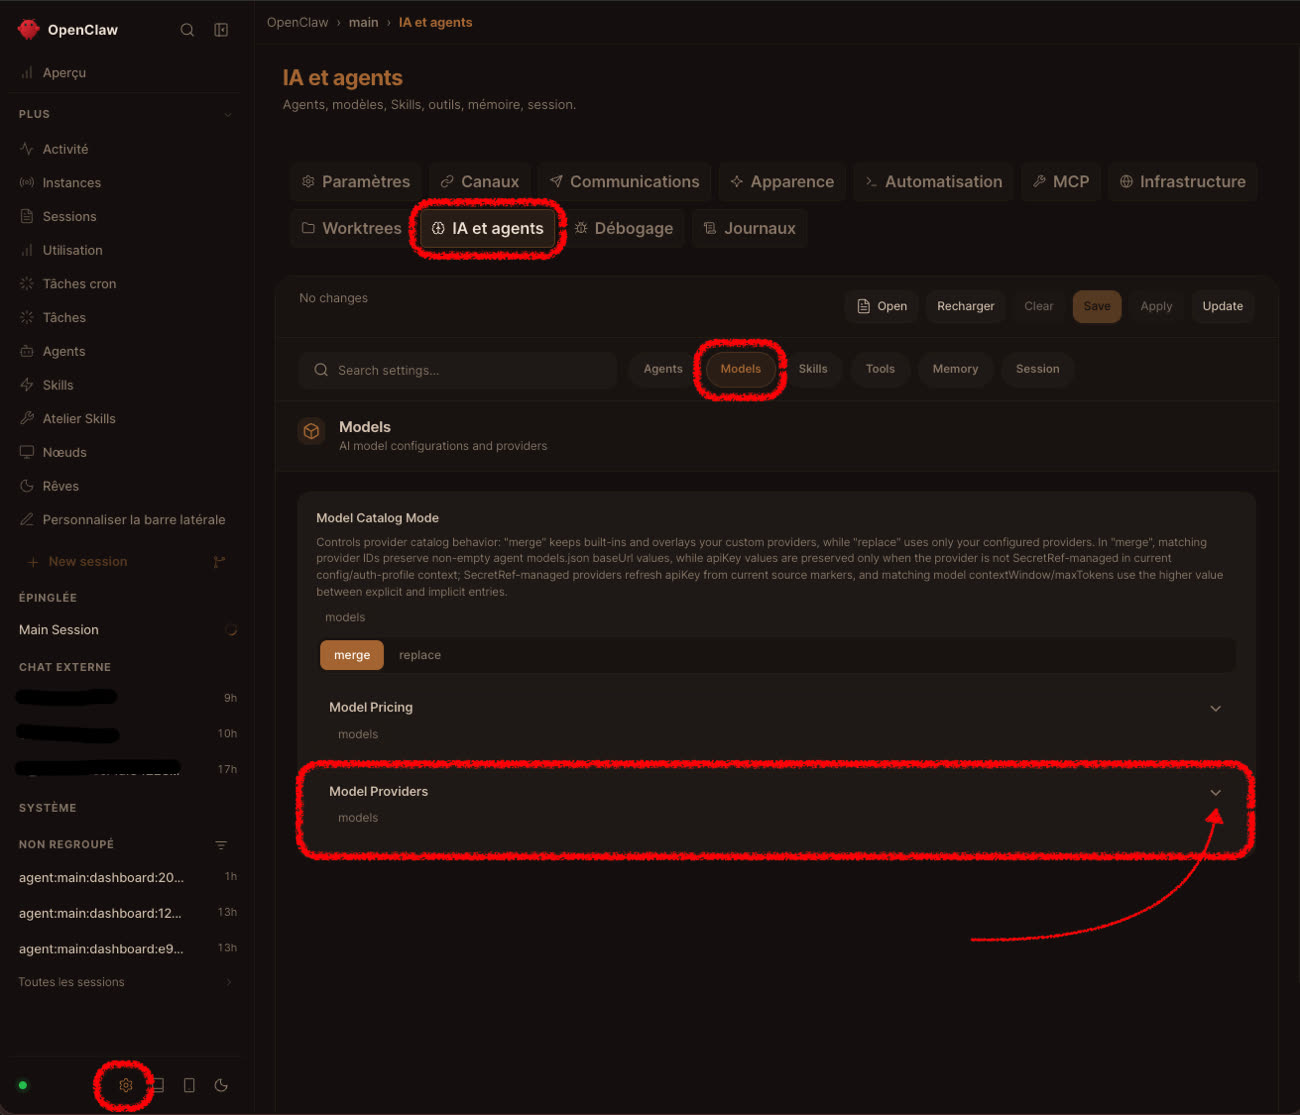Click the Skills lightning bolt icon in the sidebar
This screenshot has width=1300, height=1115.
click(x=27, y=385)
